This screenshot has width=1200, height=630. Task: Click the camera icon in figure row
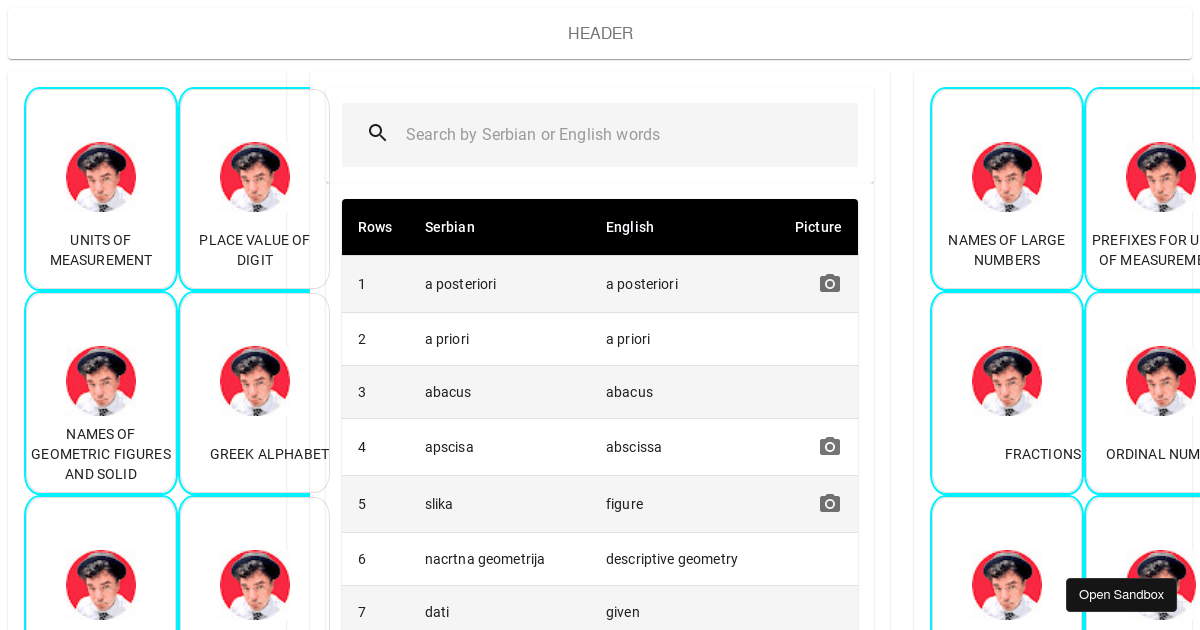tap(829, 504)
